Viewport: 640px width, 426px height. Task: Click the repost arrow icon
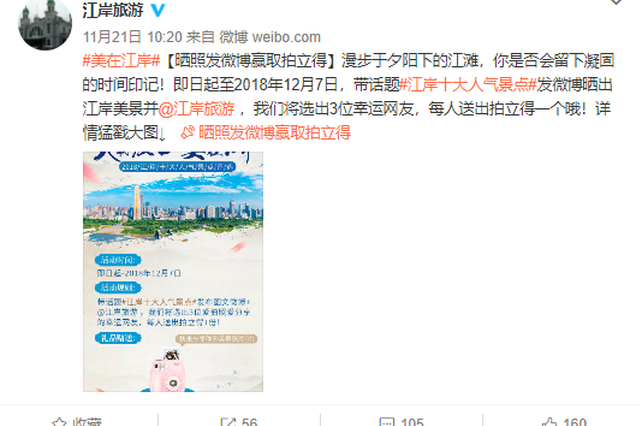[227, 422]
